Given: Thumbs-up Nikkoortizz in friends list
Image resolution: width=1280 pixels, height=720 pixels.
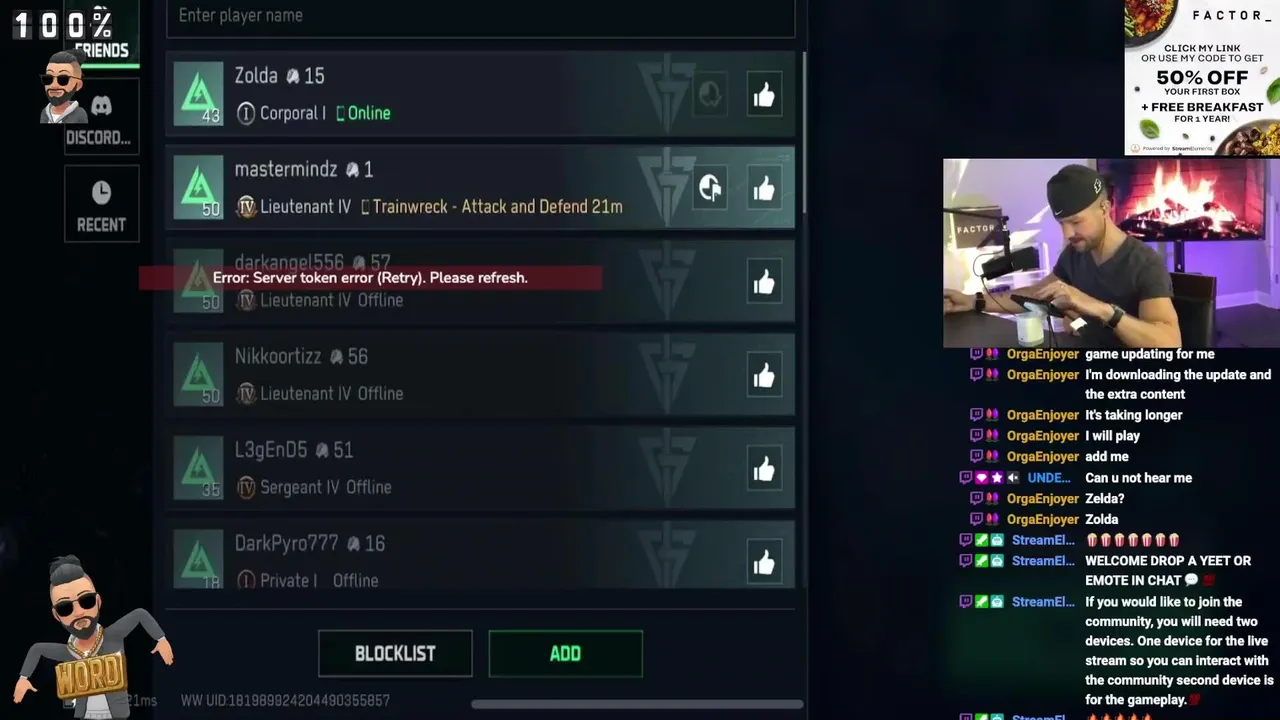Looking at the screenshot, I should pyautogui.click(x=764, y=376).
